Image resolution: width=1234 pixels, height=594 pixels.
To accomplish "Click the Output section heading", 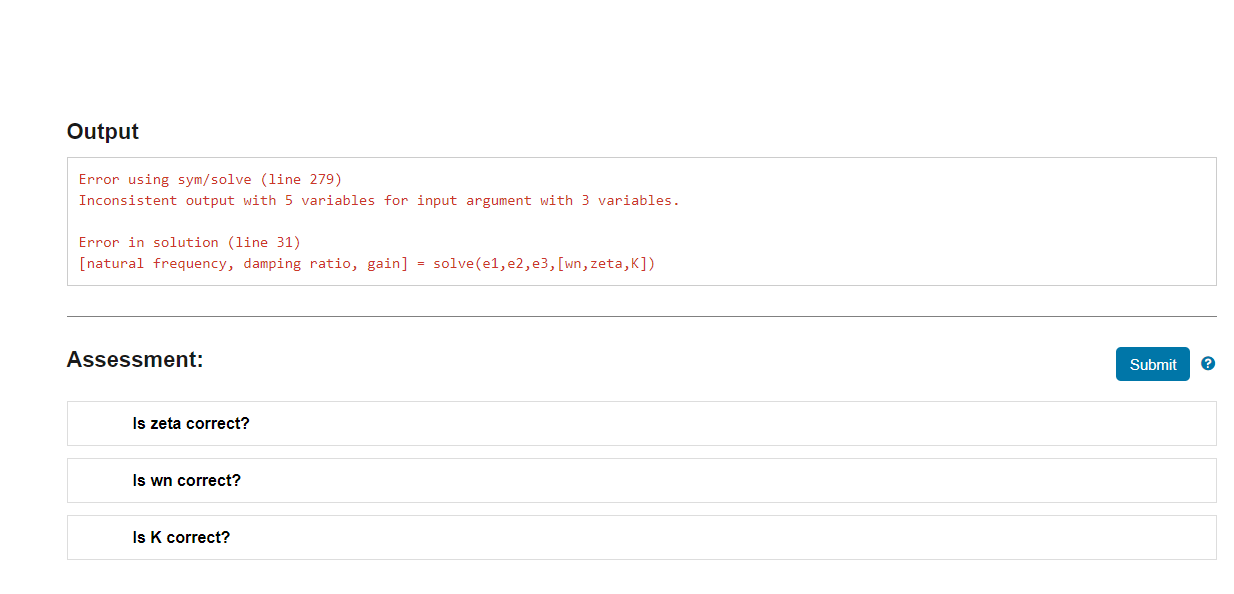I will click(102, 131).
